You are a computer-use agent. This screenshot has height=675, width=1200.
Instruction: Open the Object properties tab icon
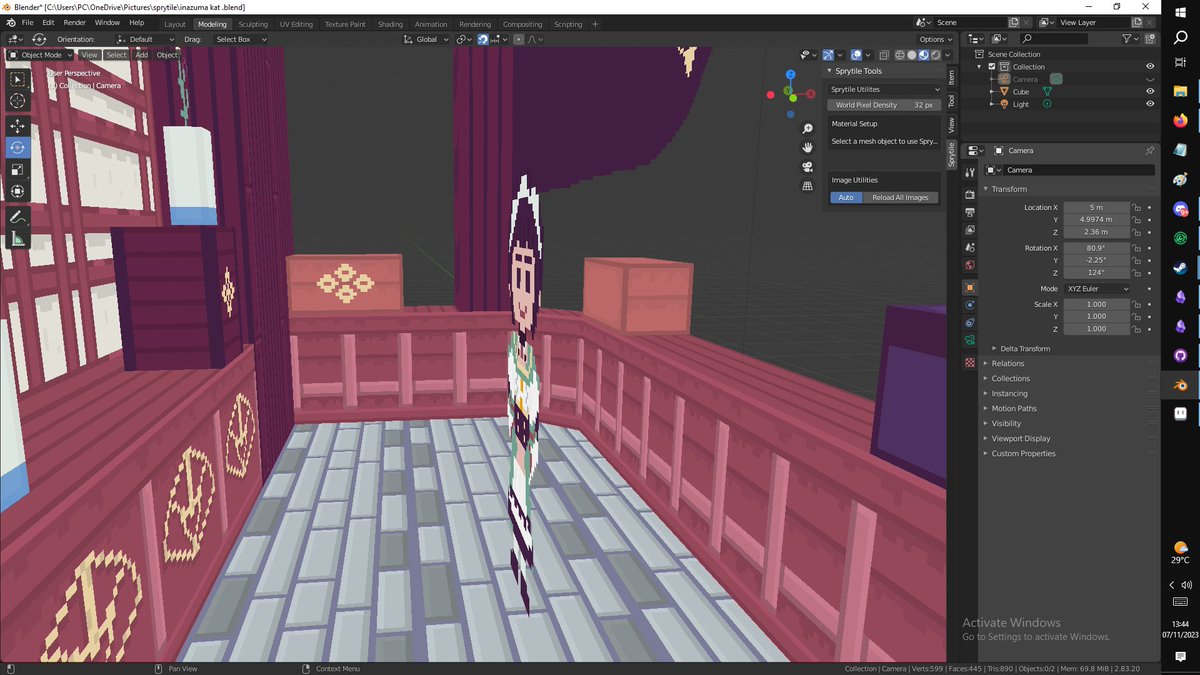pos(969,287)
